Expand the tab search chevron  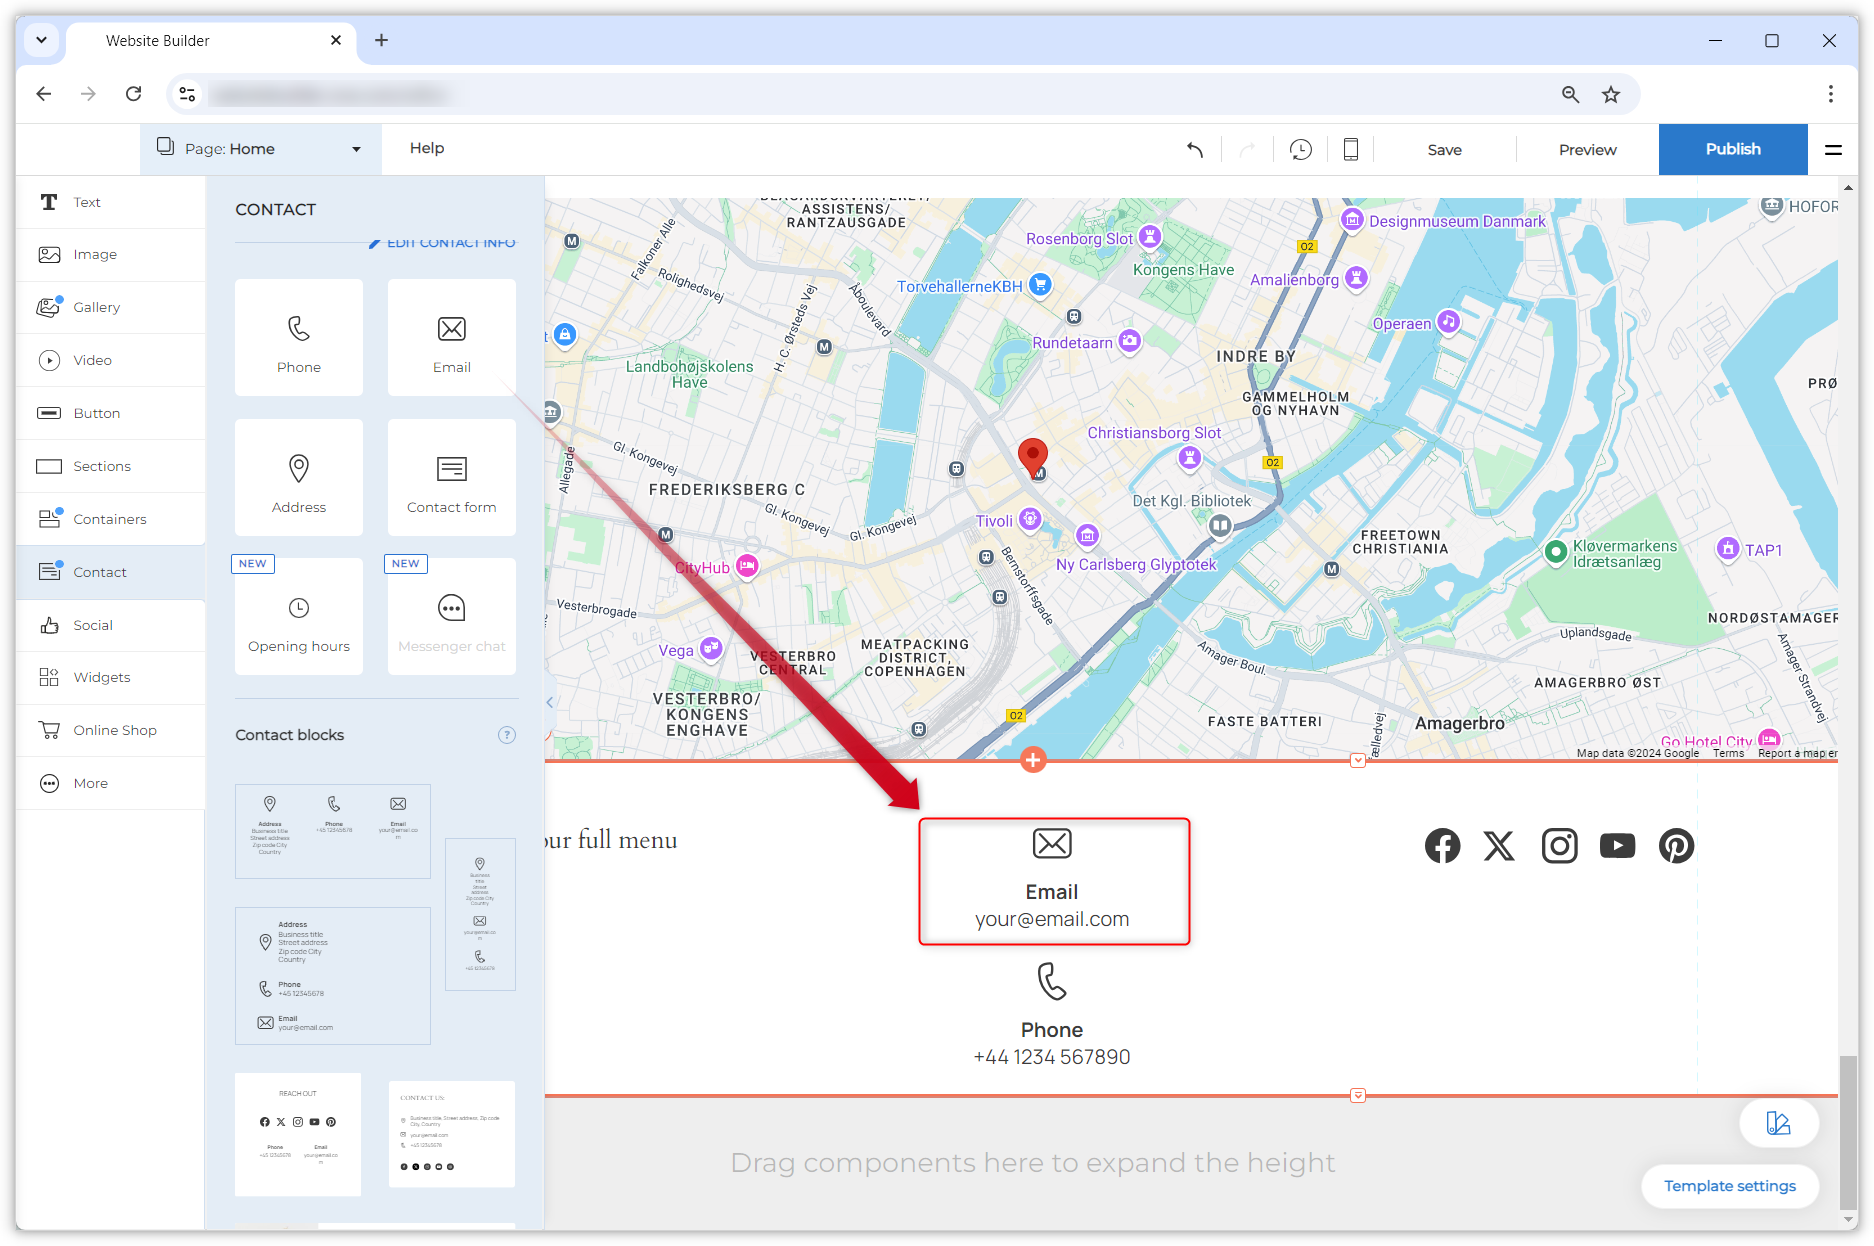[41, 40]
